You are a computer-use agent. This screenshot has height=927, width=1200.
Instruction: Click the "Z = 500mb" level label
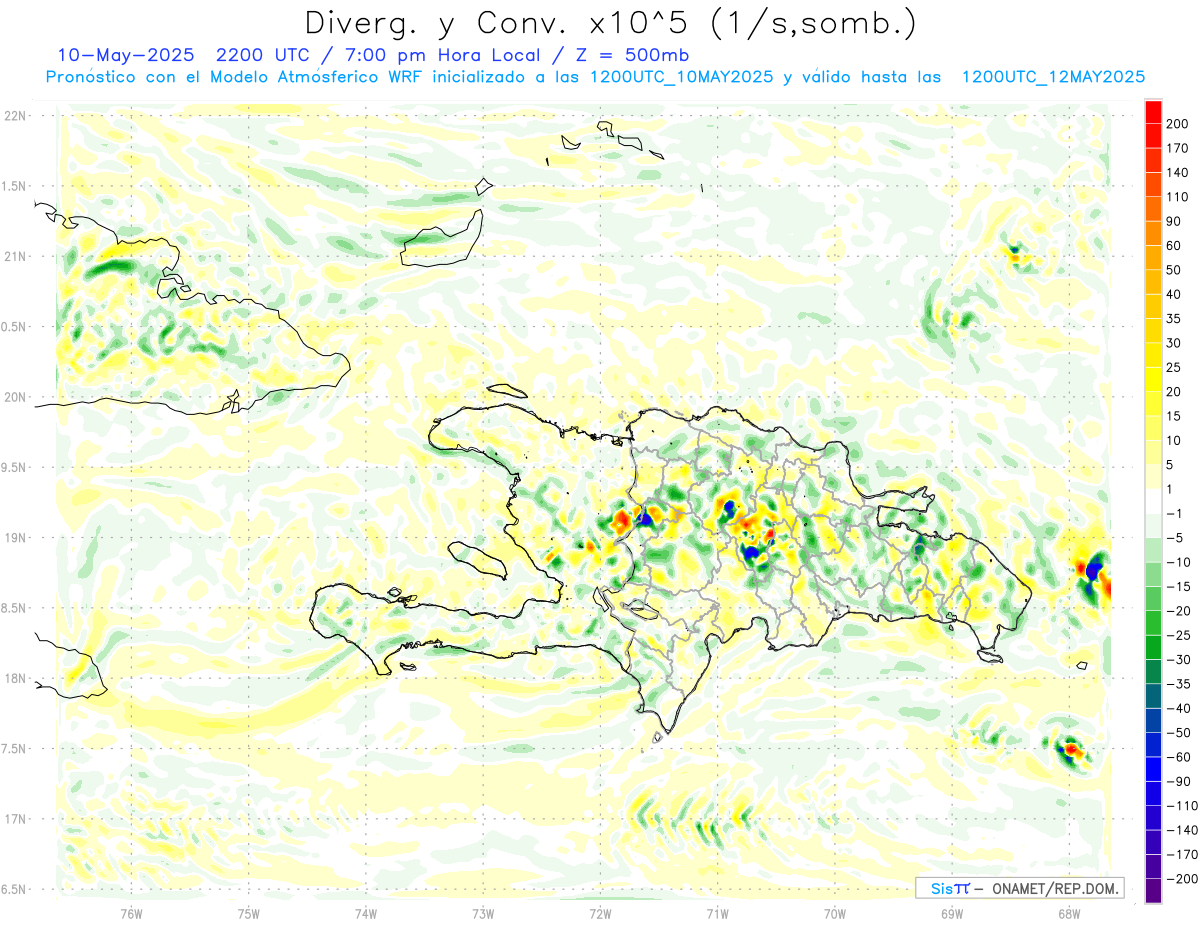pyautogui.click(x=628, y=54)
